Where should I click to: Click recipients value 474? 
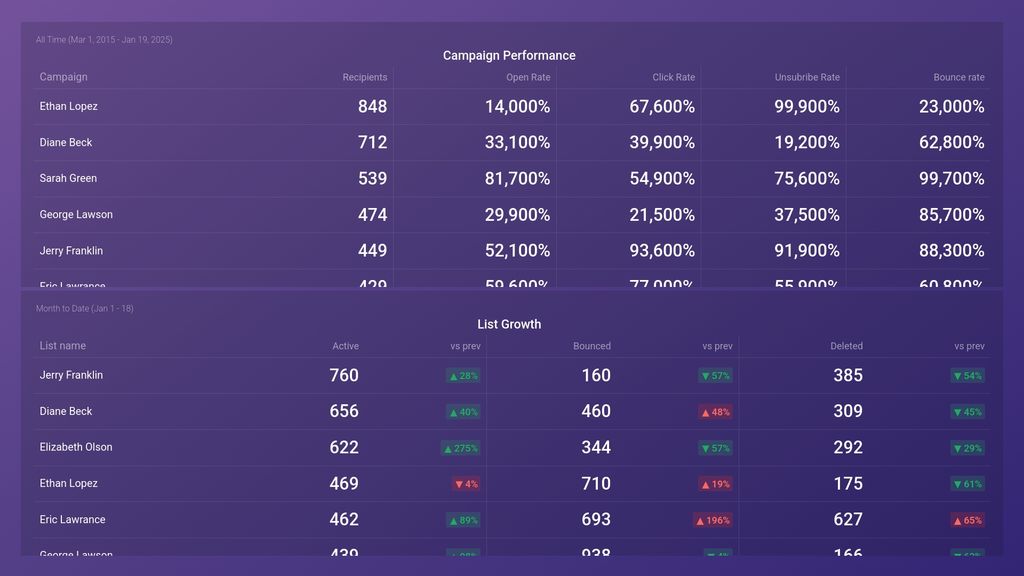click(372, 214)
